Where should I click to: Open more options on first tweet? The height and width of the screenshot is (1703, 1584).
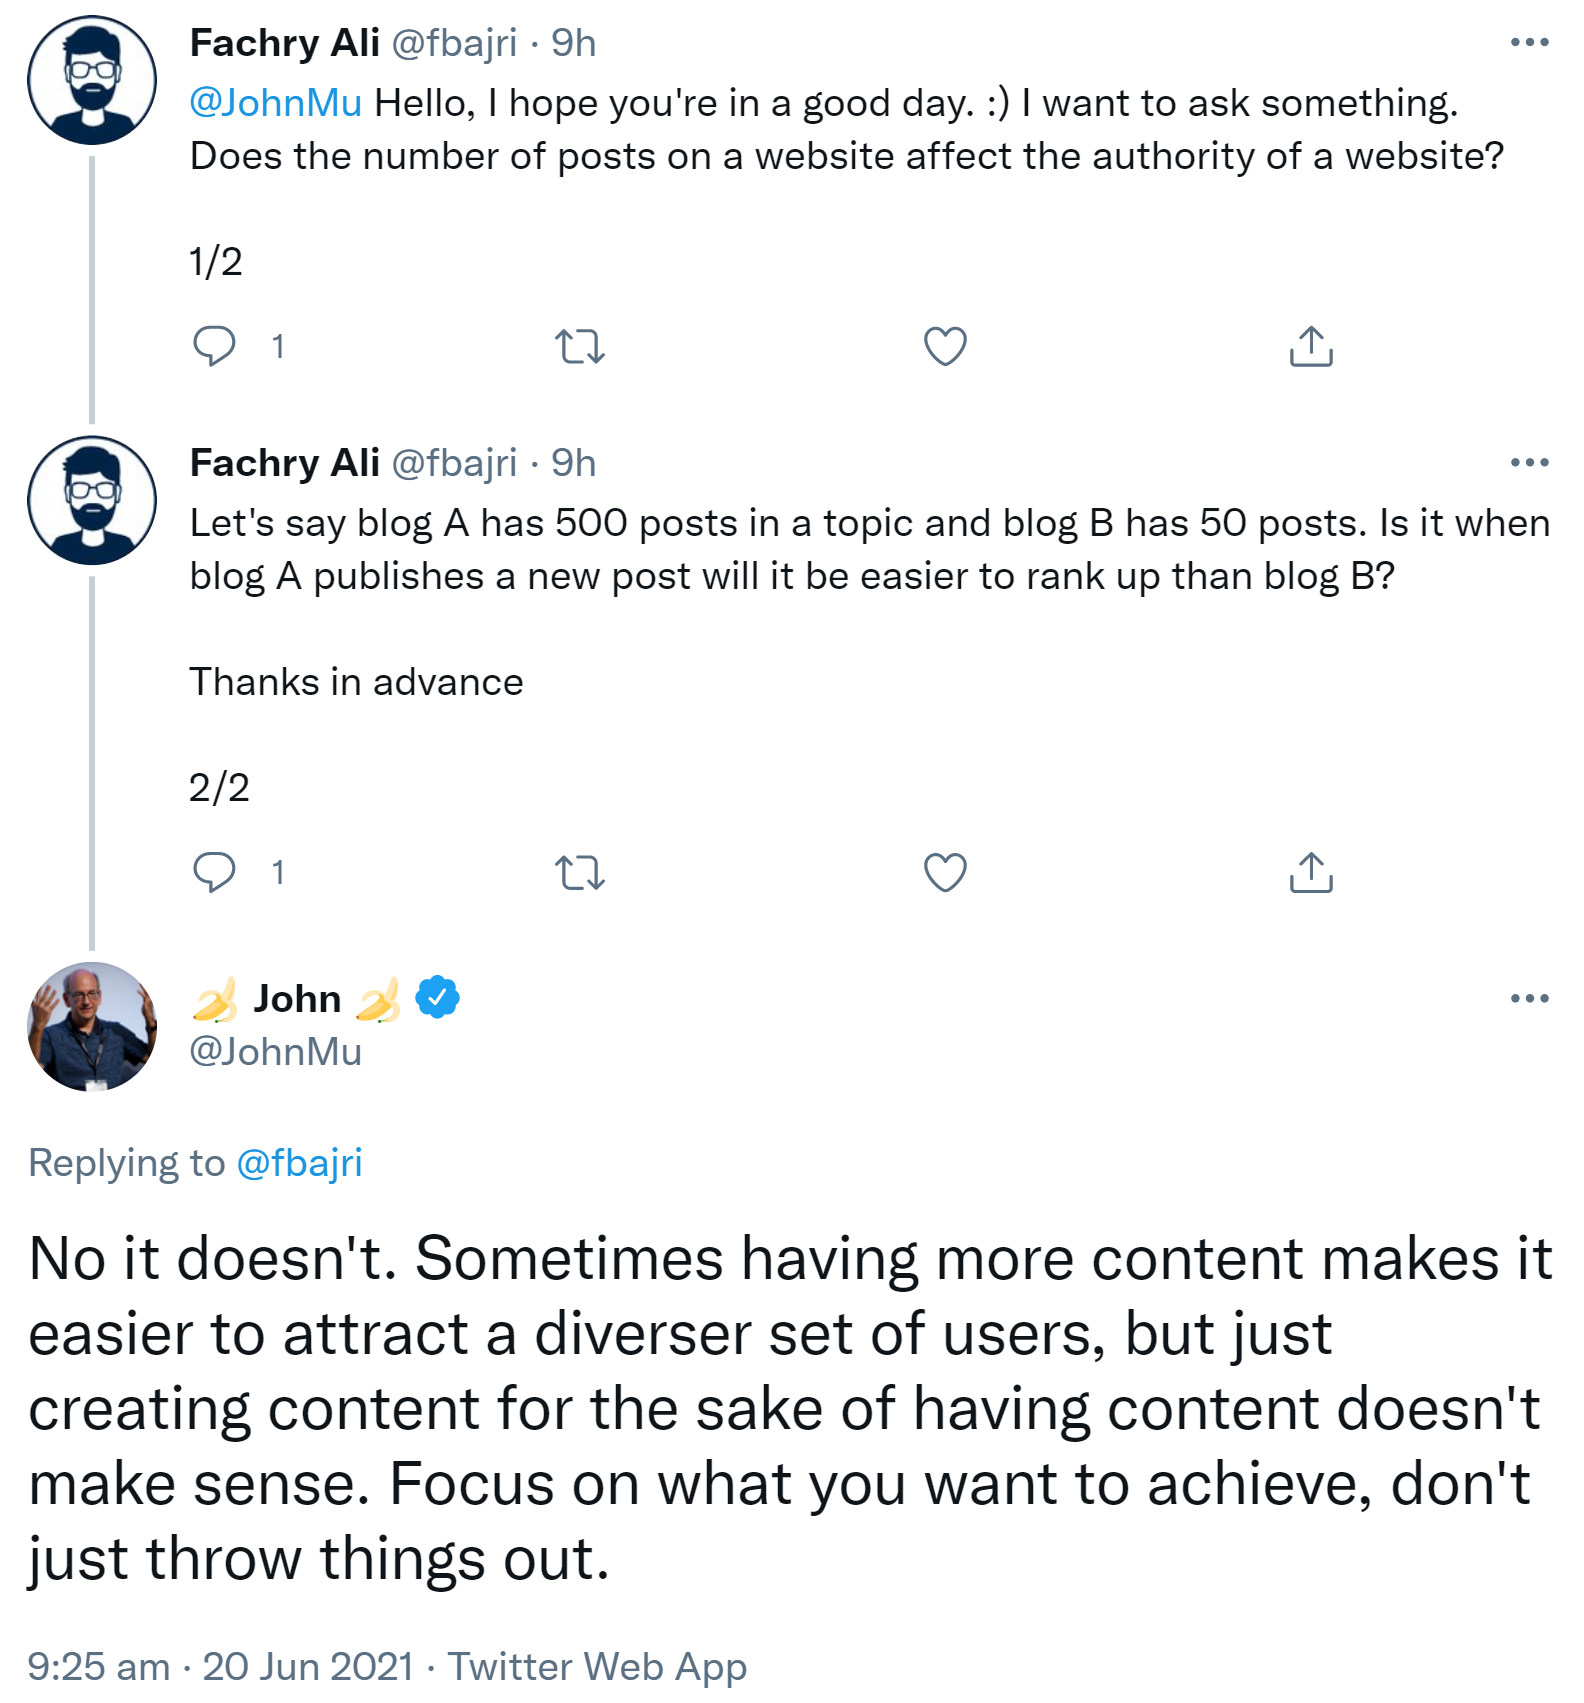pos(1529,42)
